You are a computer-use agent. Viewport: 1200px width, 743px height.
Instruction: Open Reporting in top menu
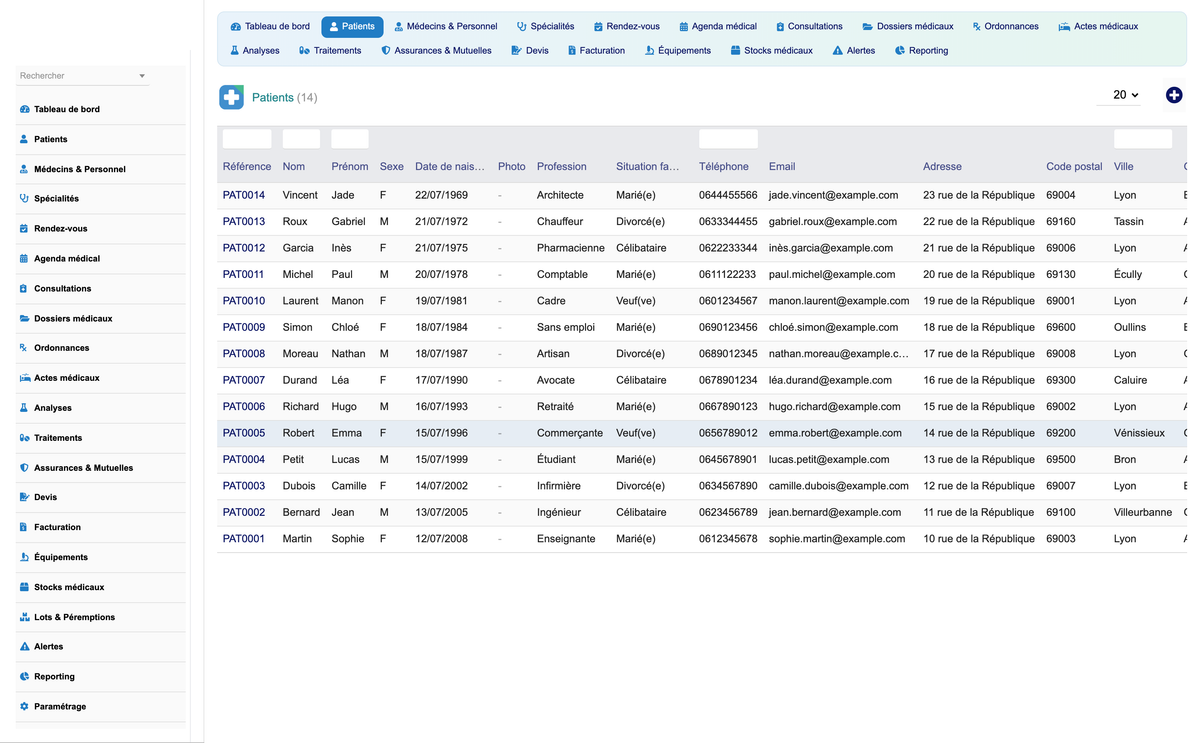[921, 50]
